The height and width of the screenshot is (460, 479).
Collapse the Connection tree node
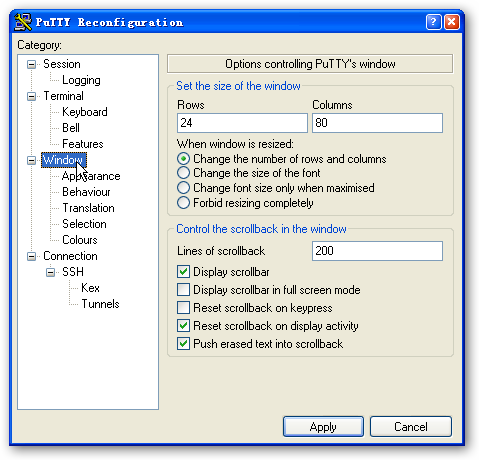coord(31,256)
